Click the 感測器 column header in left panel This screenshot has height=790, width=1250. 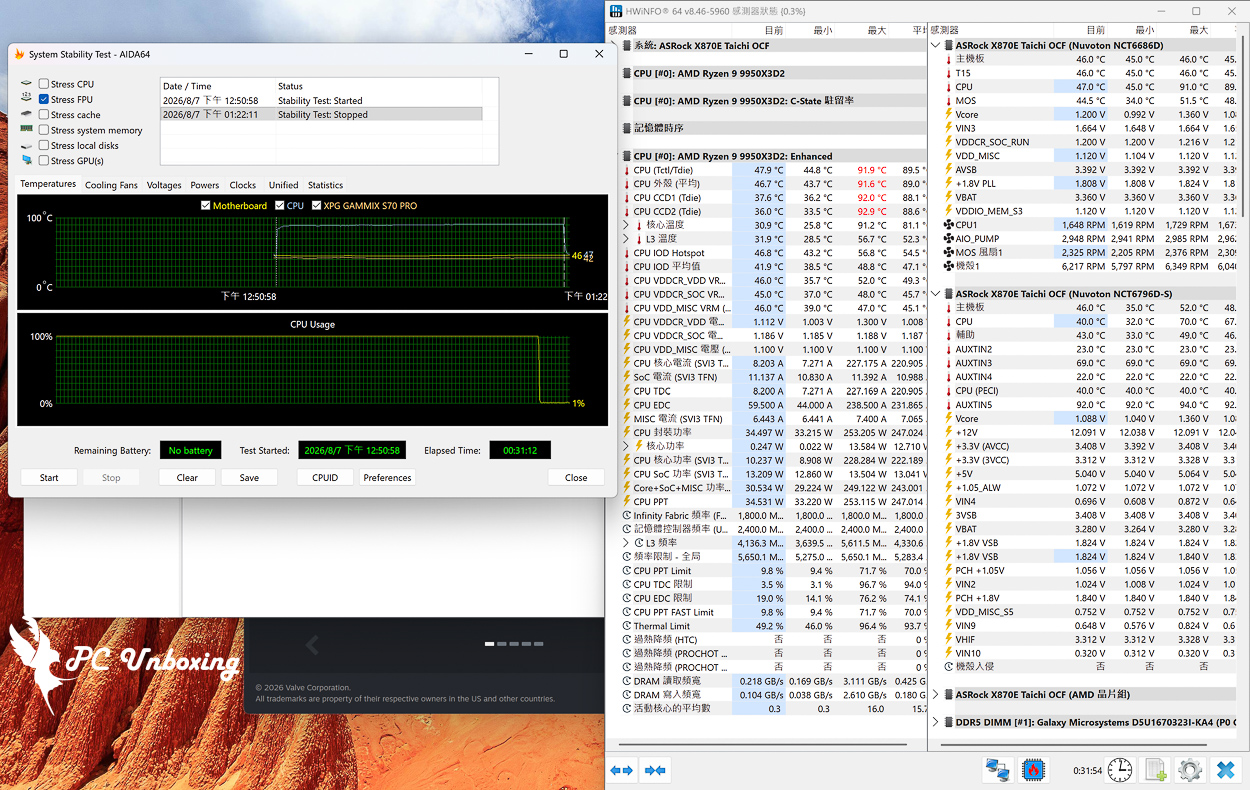pyautogui.click(x=669, y=30)
